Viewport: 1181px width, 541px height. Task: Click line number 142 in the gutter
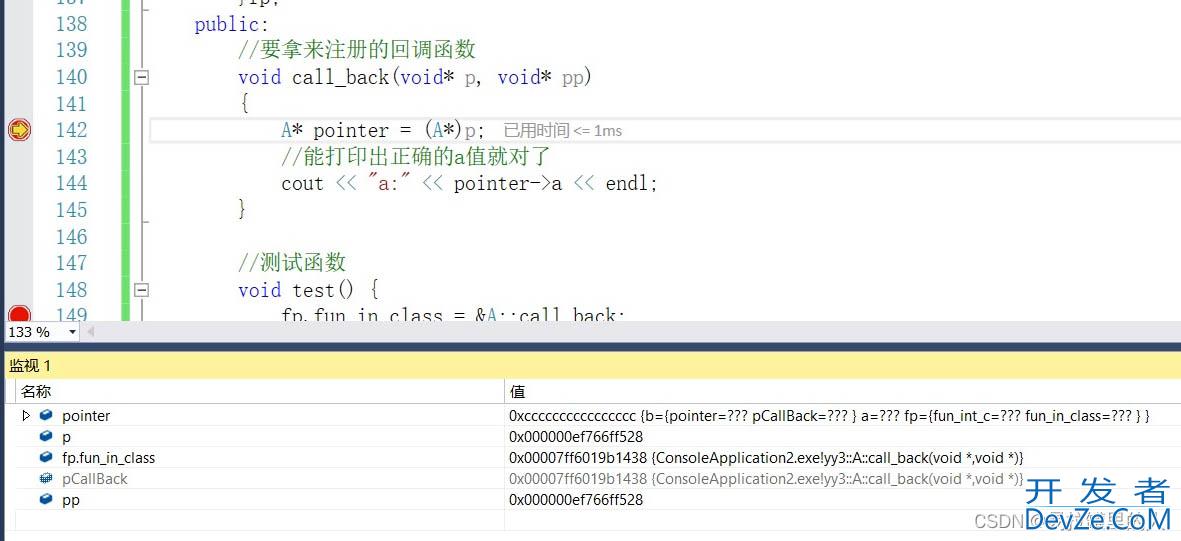click(x=72, y=130)
